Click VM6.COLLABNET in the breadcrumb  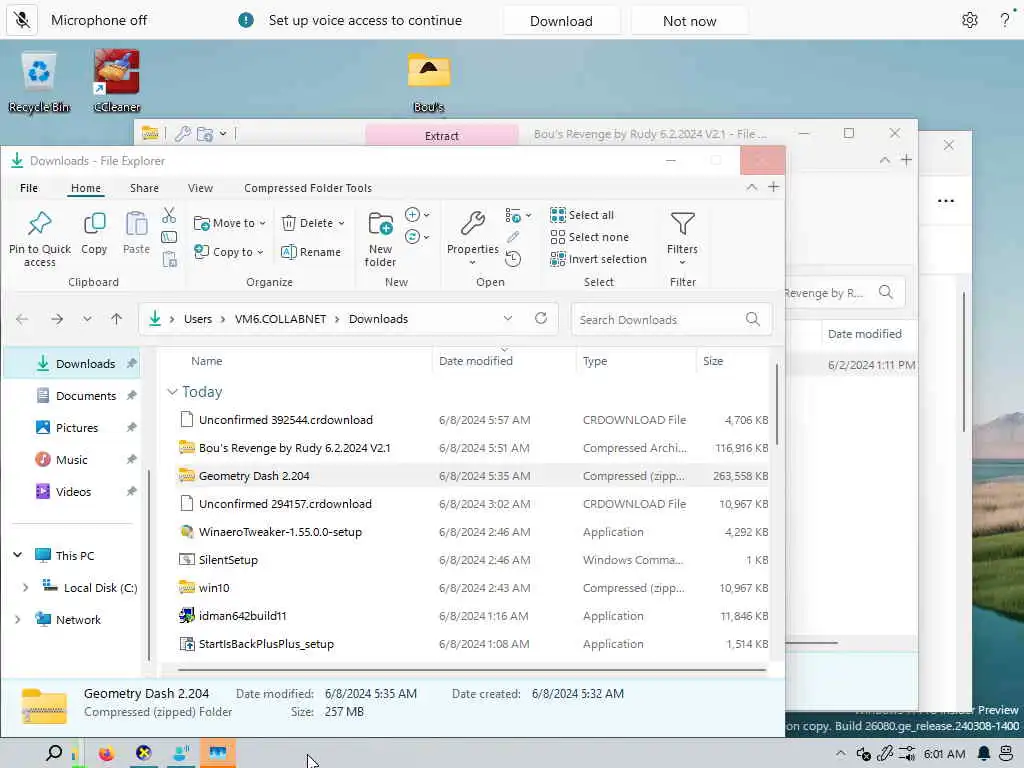click(x=280, y=319)
